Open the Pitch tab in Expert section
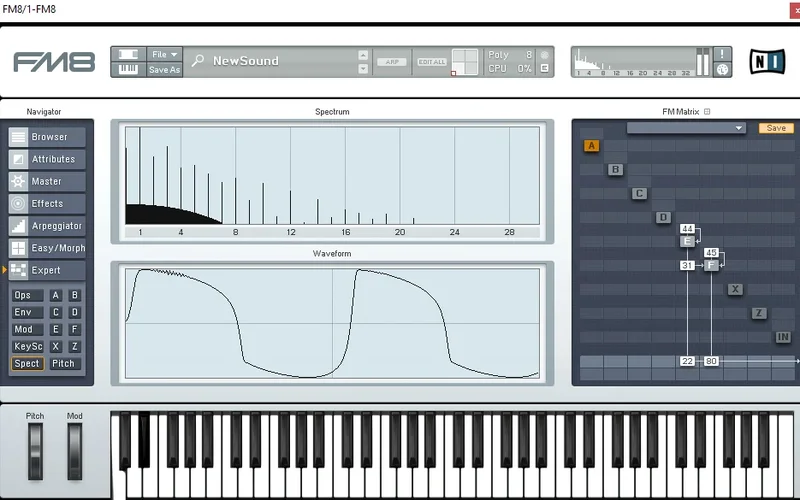This screenshot has height=500, width=800. [65, 364]
